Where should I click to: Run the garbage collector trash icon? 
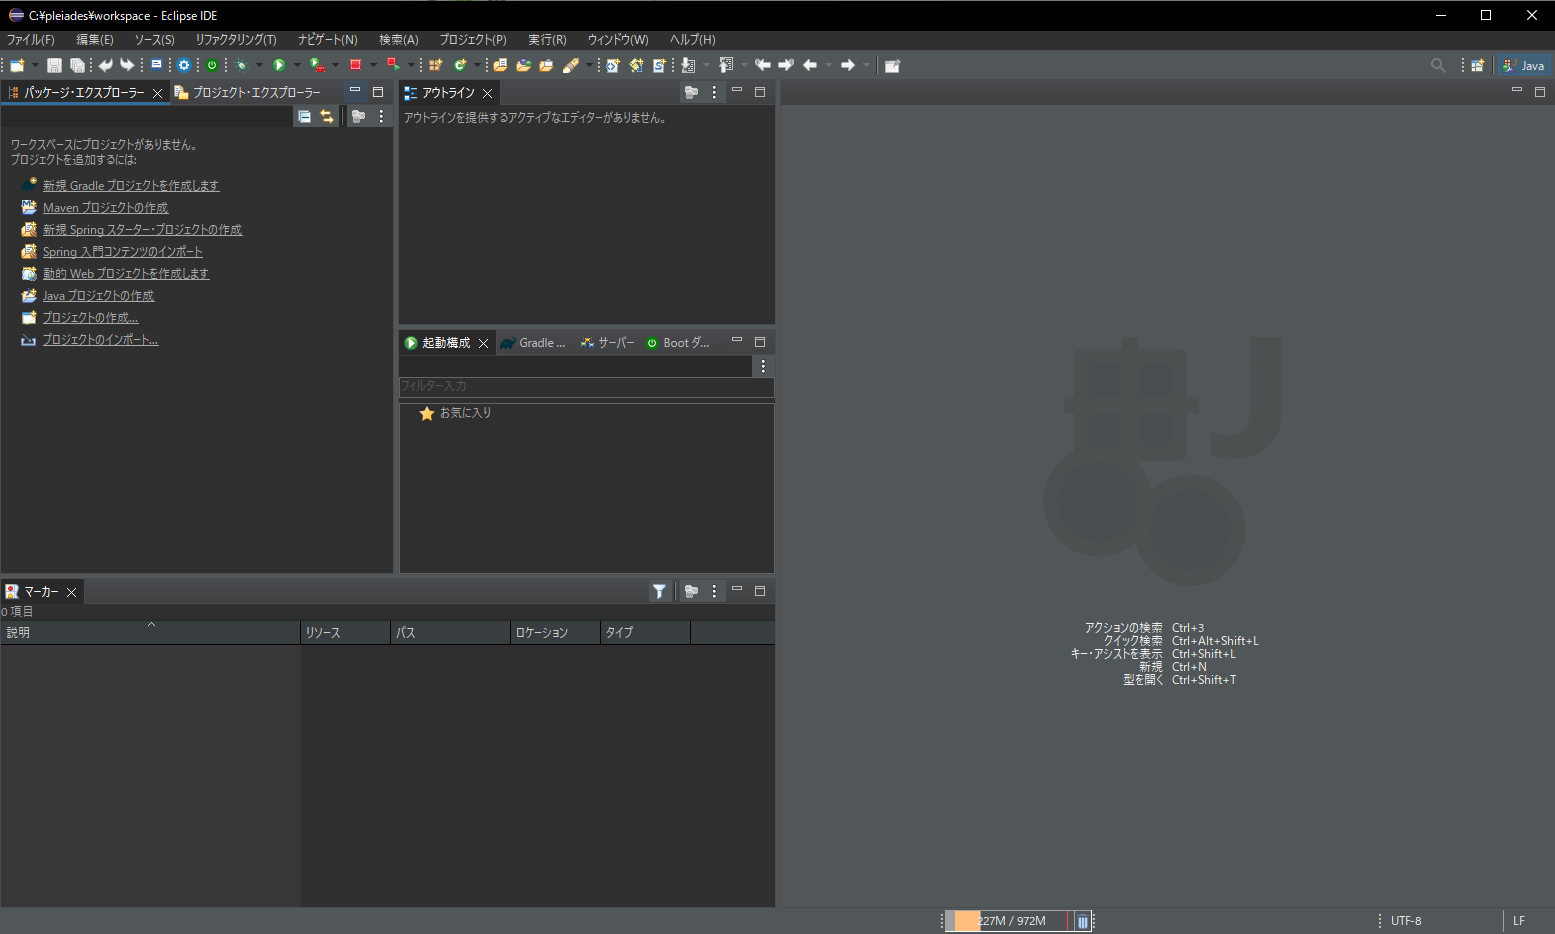coord(1082,921)
